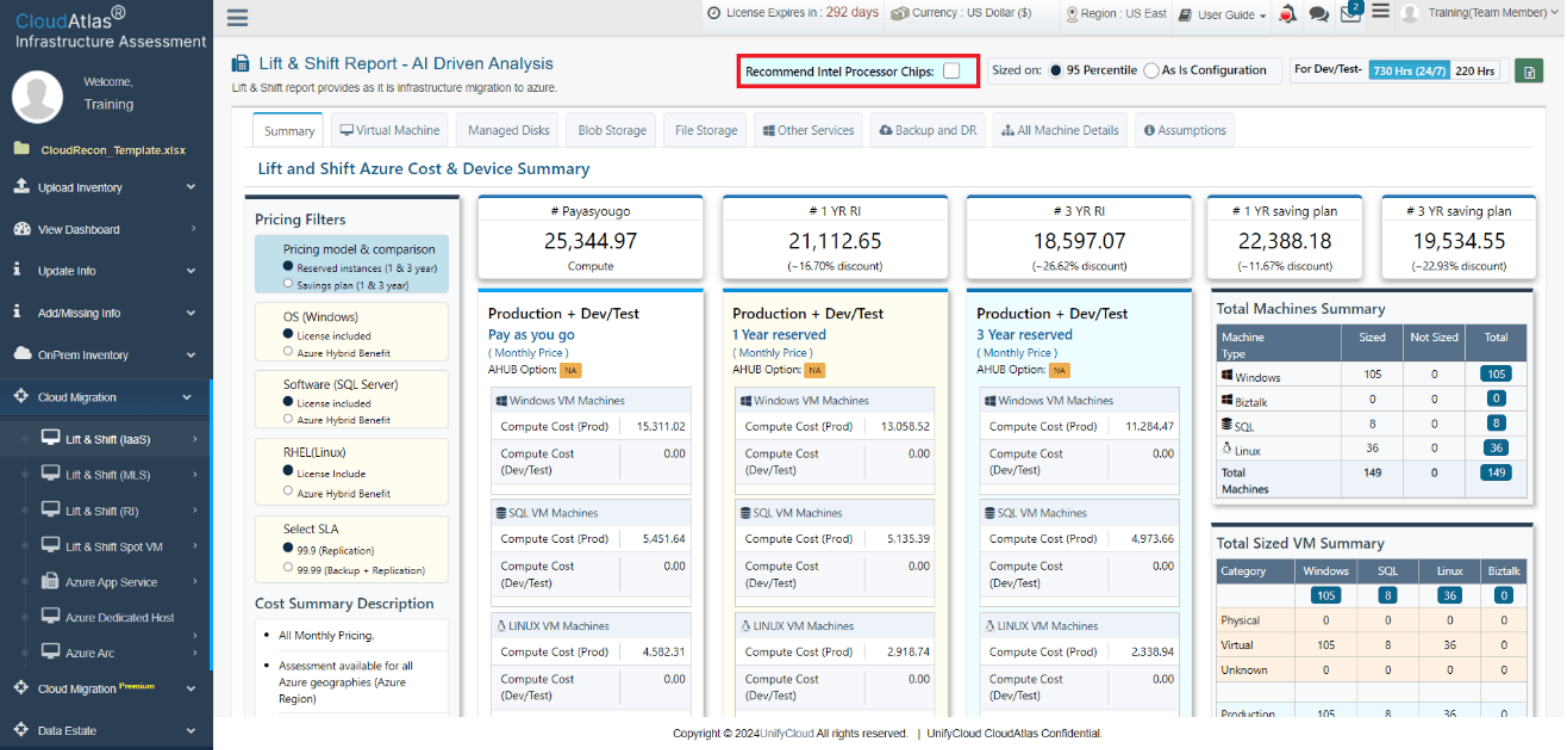Open Lift & Shift (RI) sidebar item
The height and width of the screenshot is (750, 1567).
(x=106, y=511)
